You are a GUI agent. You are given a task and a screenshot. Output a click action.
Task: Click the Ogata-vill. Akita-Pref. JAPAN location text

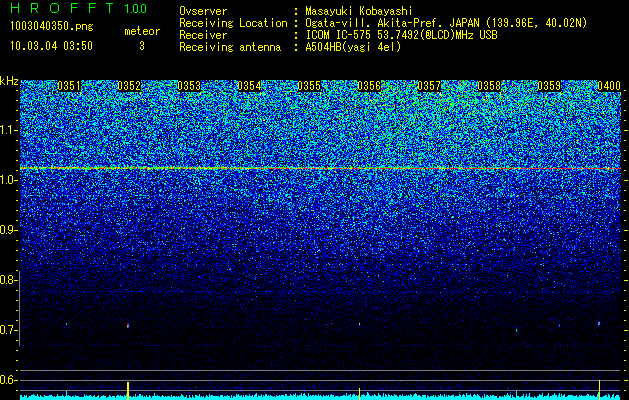446,23
